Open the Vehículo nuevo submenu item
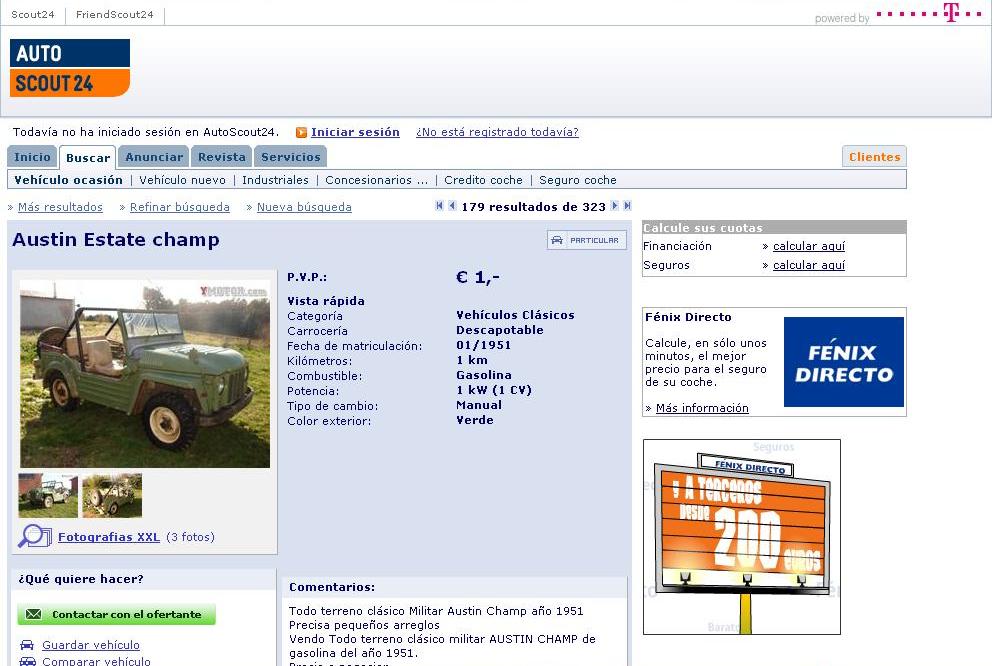The width and height of the screenshot is (992, 666). click(182, 180)
